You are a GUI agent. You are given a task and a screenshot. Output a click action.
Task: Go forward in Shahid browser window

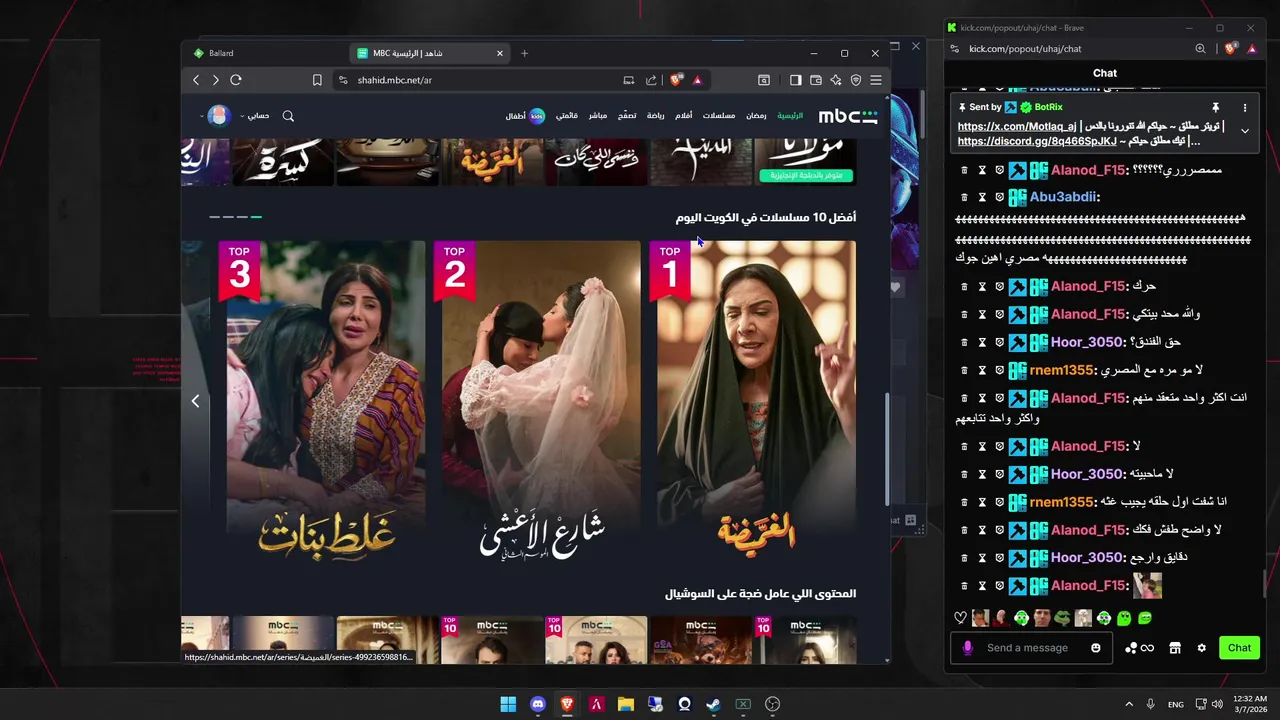coord(215,80)
